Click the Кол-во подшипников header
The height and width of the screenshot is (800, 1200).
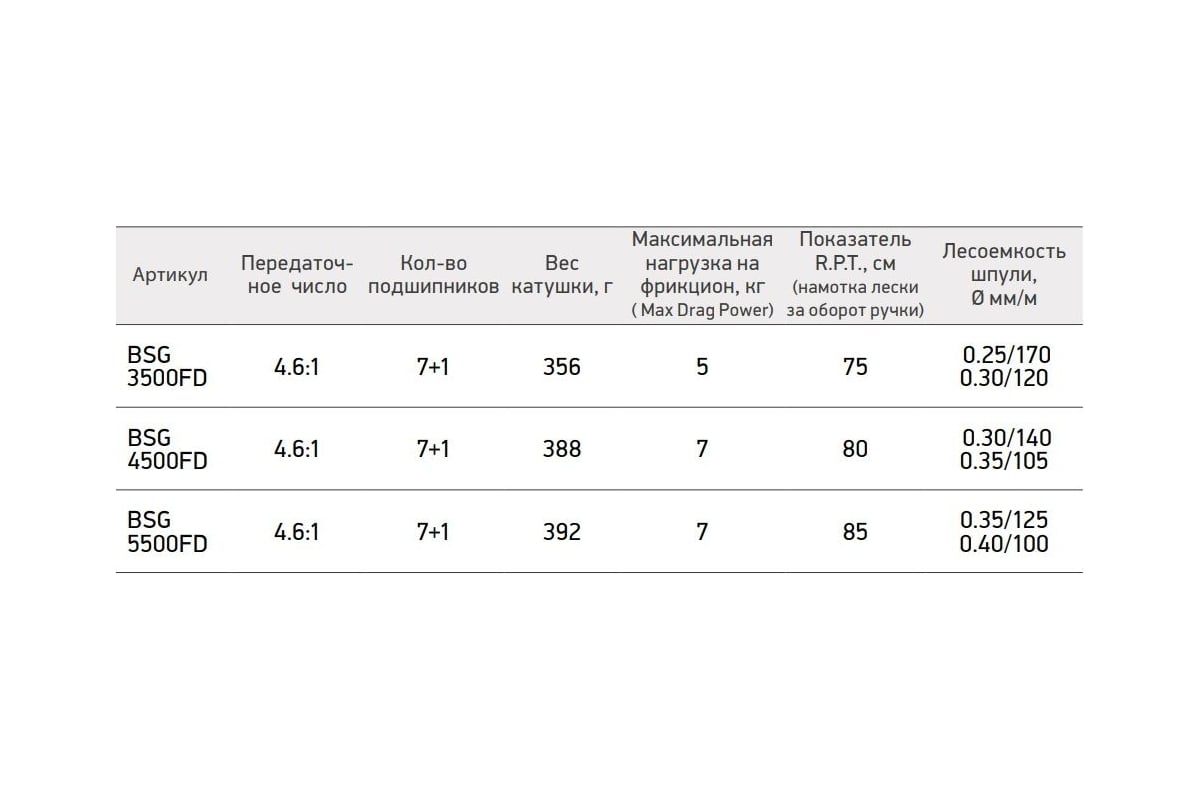(433, 275)
